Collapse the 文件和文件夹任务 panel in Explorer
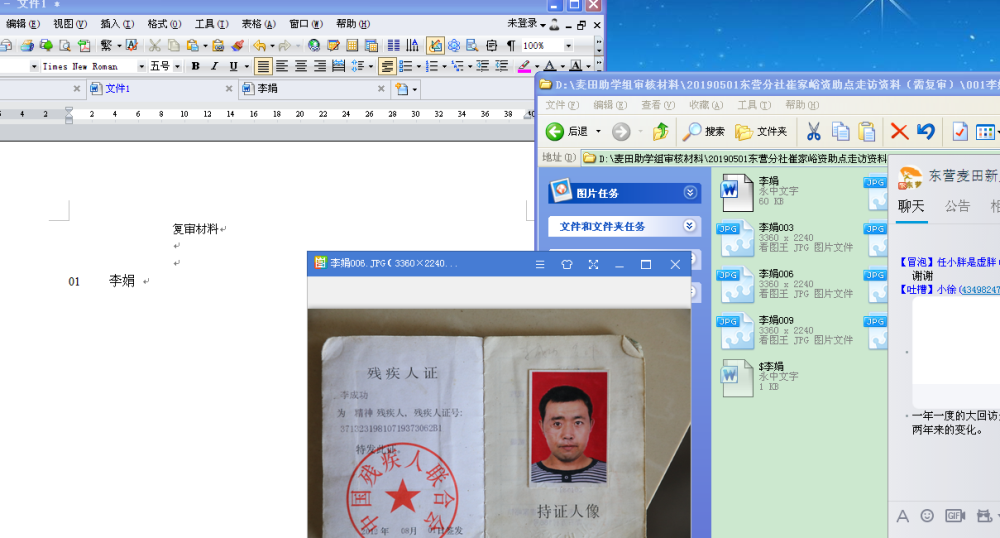This screenshot has height=538, width=1000. 689,226
